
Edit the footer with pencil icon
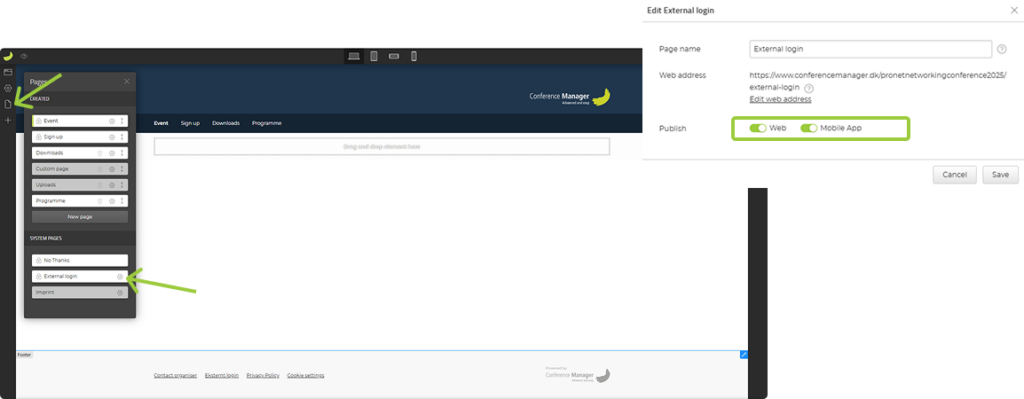coord(744,355)
